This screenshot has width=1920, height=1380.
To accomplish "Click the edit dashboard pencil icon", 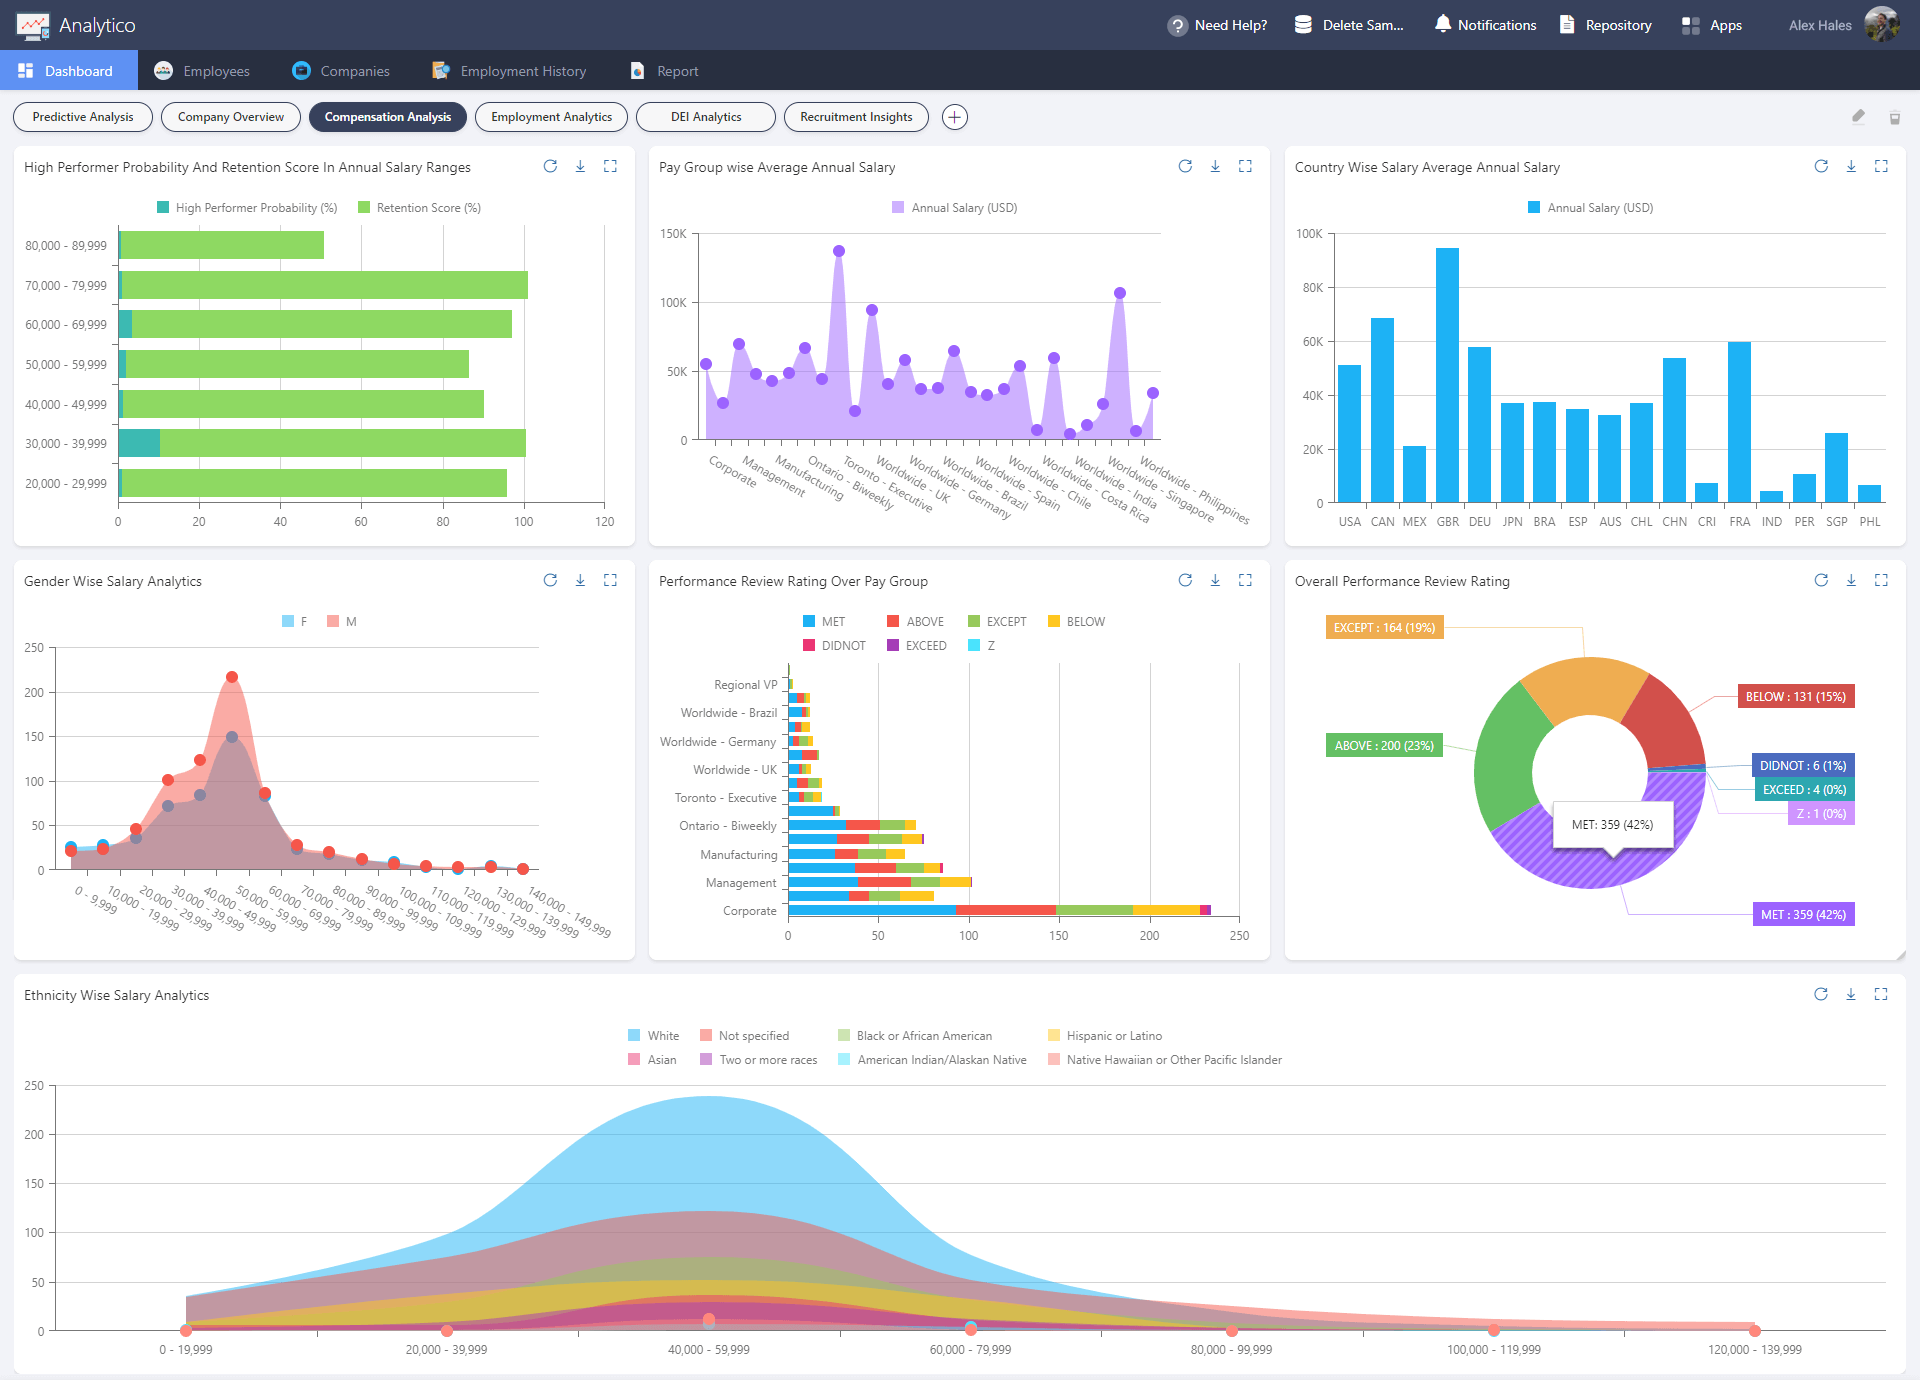I will (x=1858, y=117).
